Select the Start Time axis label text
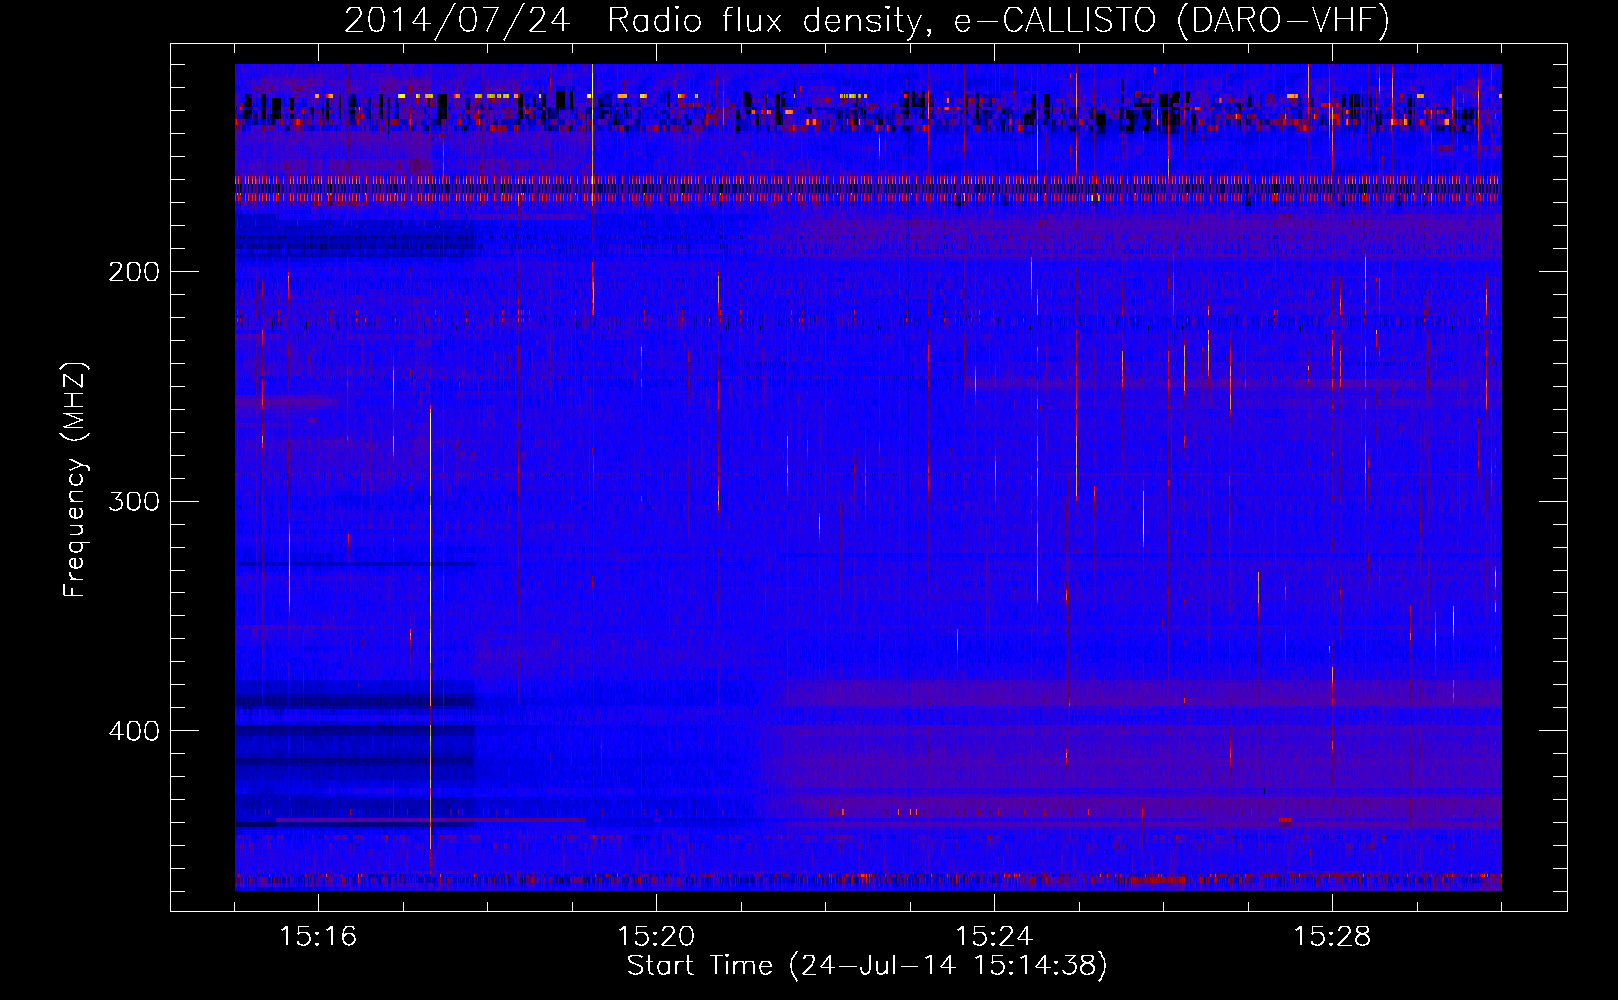The height and width of the screenshot is (1000, 1618). tap(867, 966)
